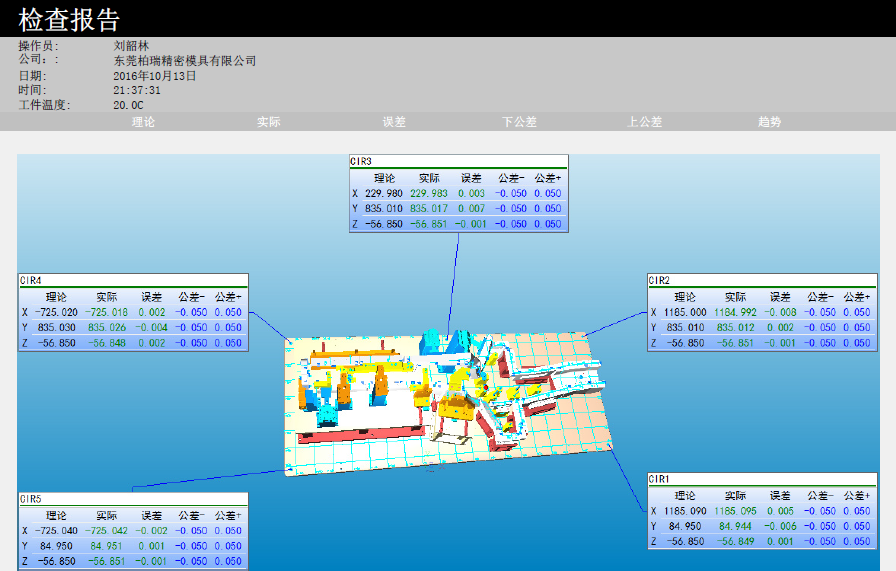Select the 趋势 column header
896x571 pixels.
click(769, 122)
